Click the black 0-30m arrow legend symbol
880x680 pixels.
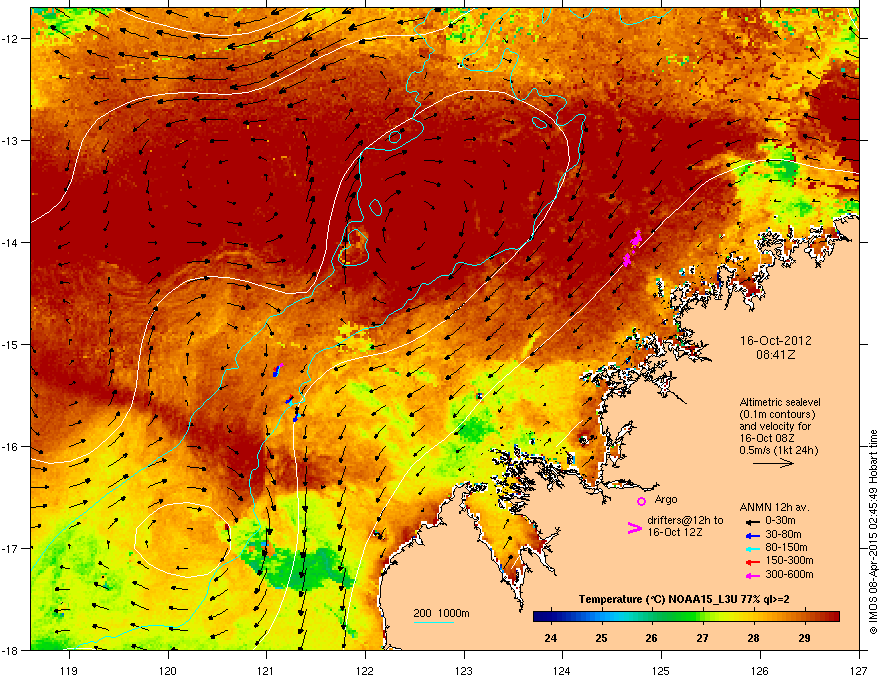coord(752,522)
